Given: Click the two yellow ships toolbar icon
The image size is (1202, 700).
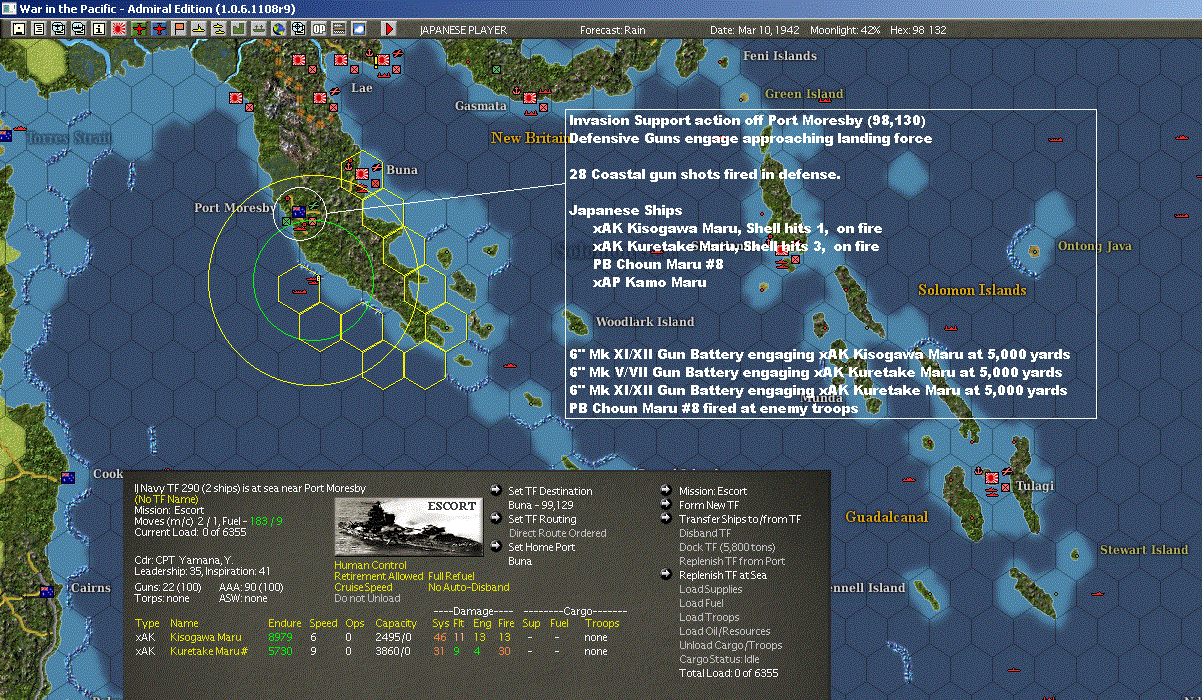Looking at the screenshot, I should point(218,29).
